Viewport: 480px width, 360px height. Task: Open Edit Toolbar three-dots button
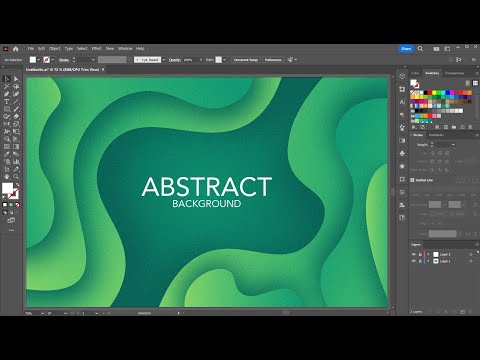click(11, 230)
